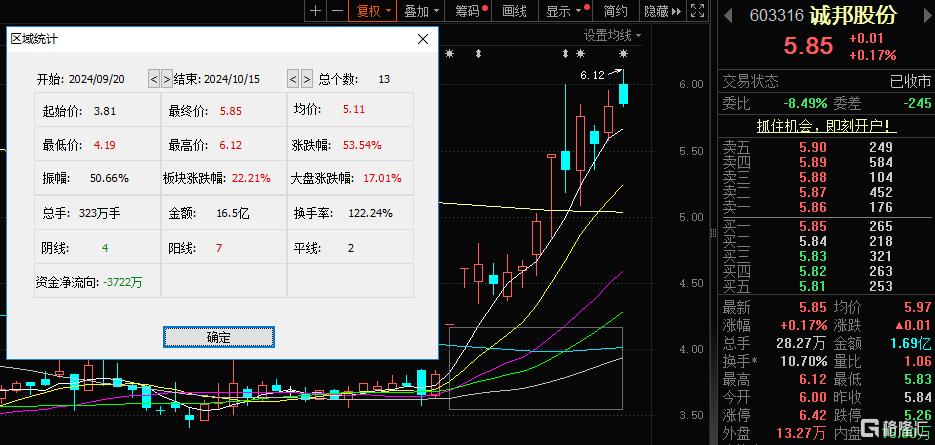
Task: Click the minus zoom-out chart button
Action: (337, 11)
